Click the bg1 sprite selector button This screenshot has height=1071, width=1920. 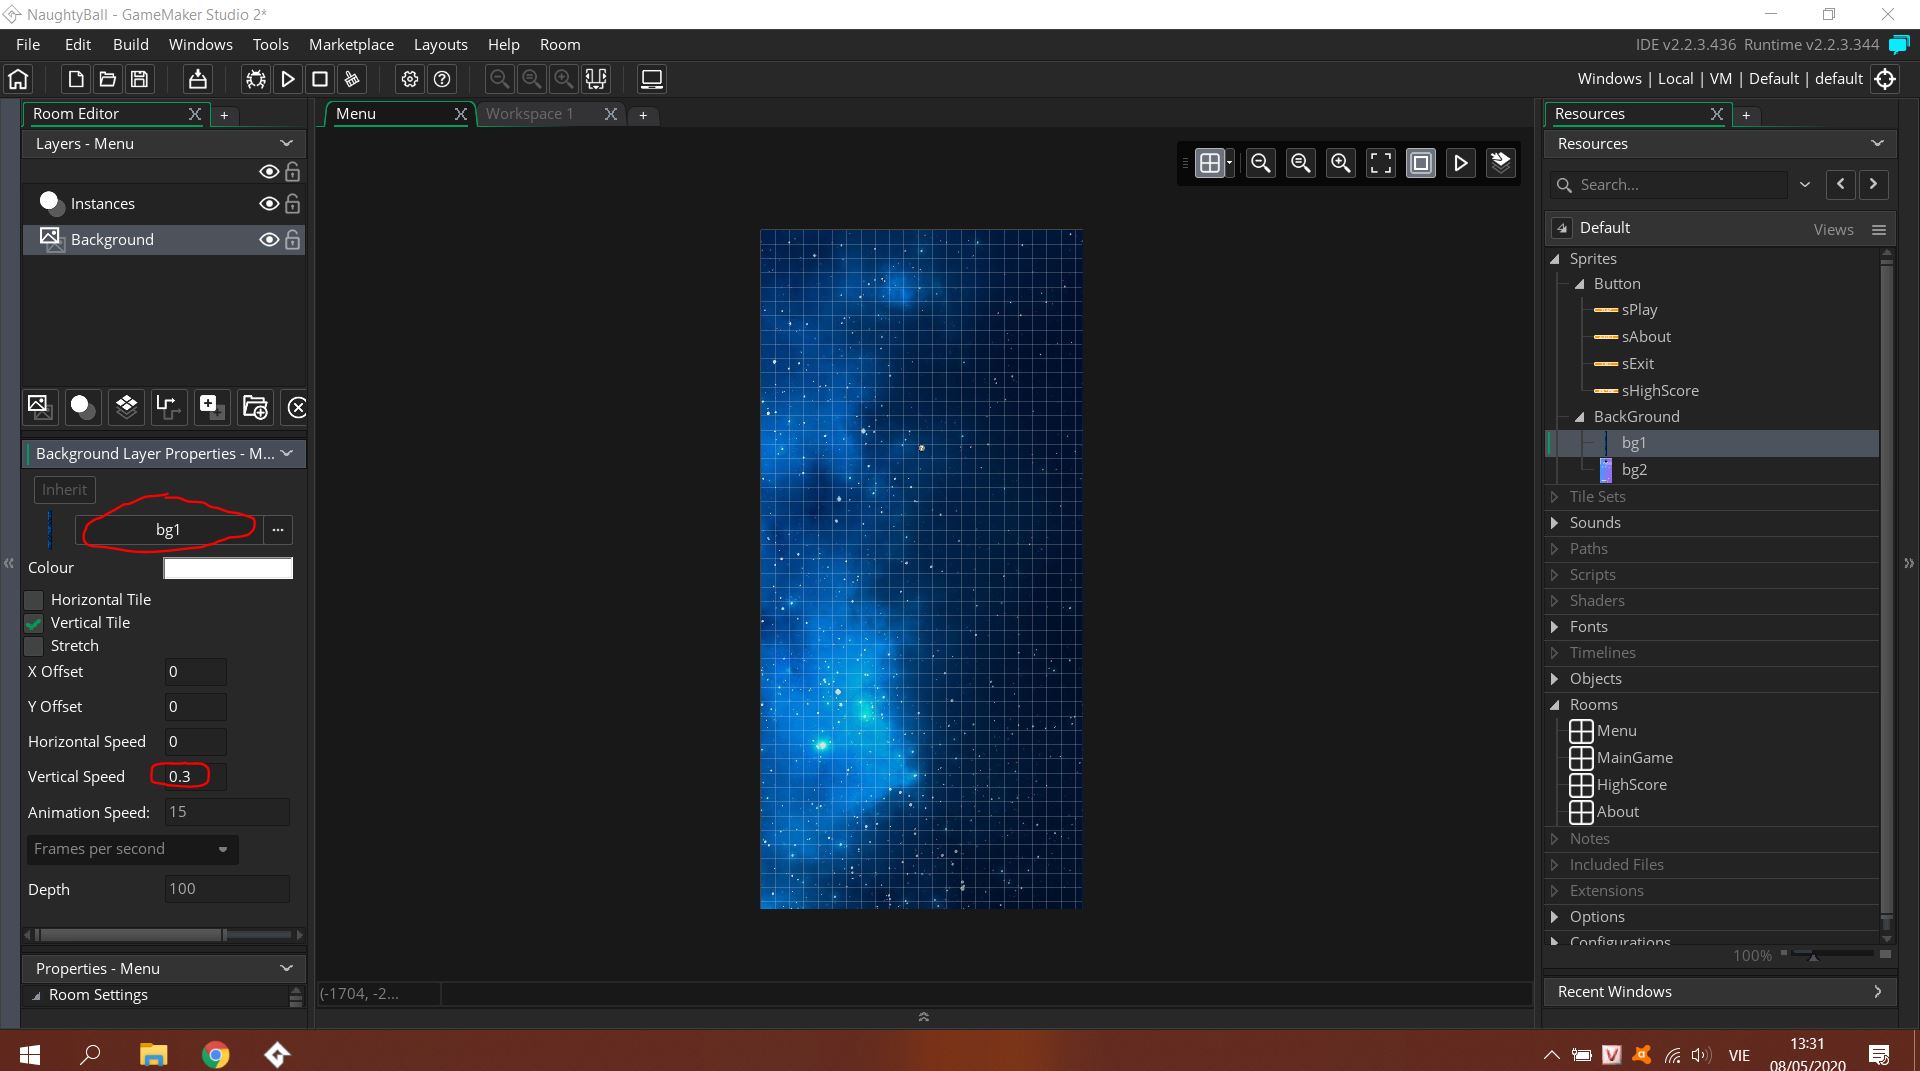click(168, 530)
